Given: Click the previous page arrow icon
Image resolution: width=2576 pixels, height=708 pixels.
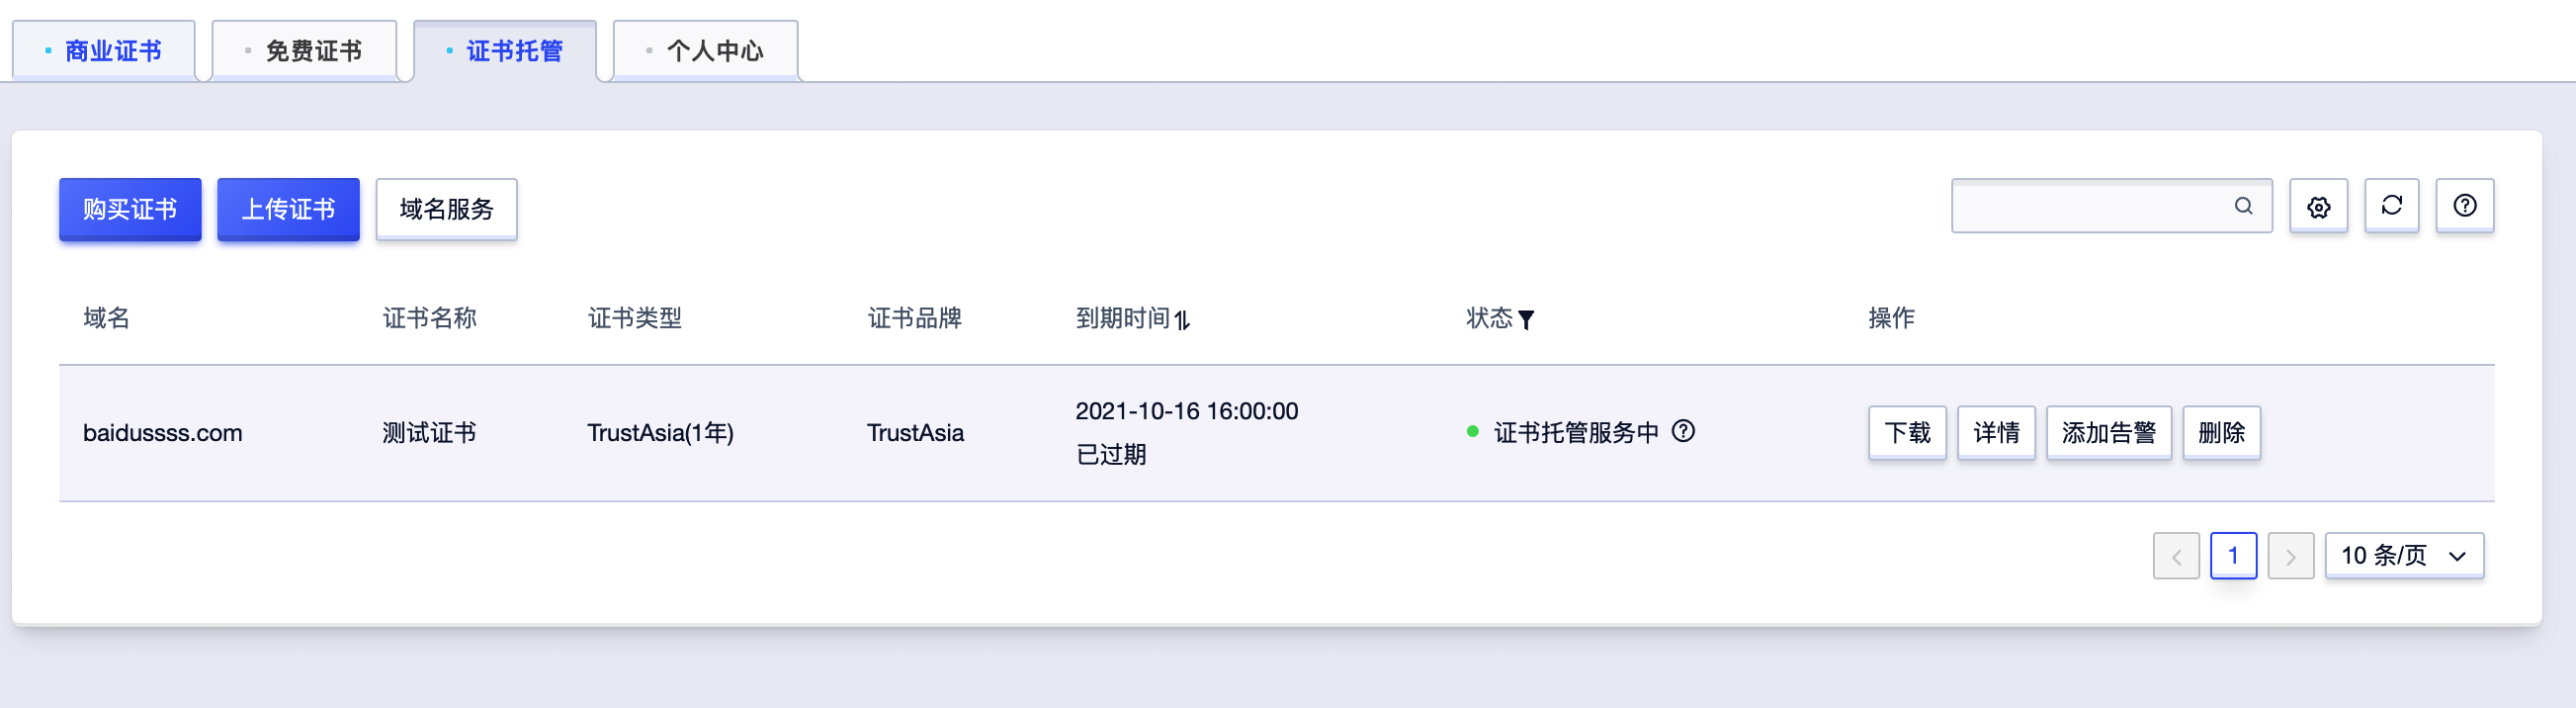Looking at the screenshot, I should pyautogui.click(x=2176, y=556).
